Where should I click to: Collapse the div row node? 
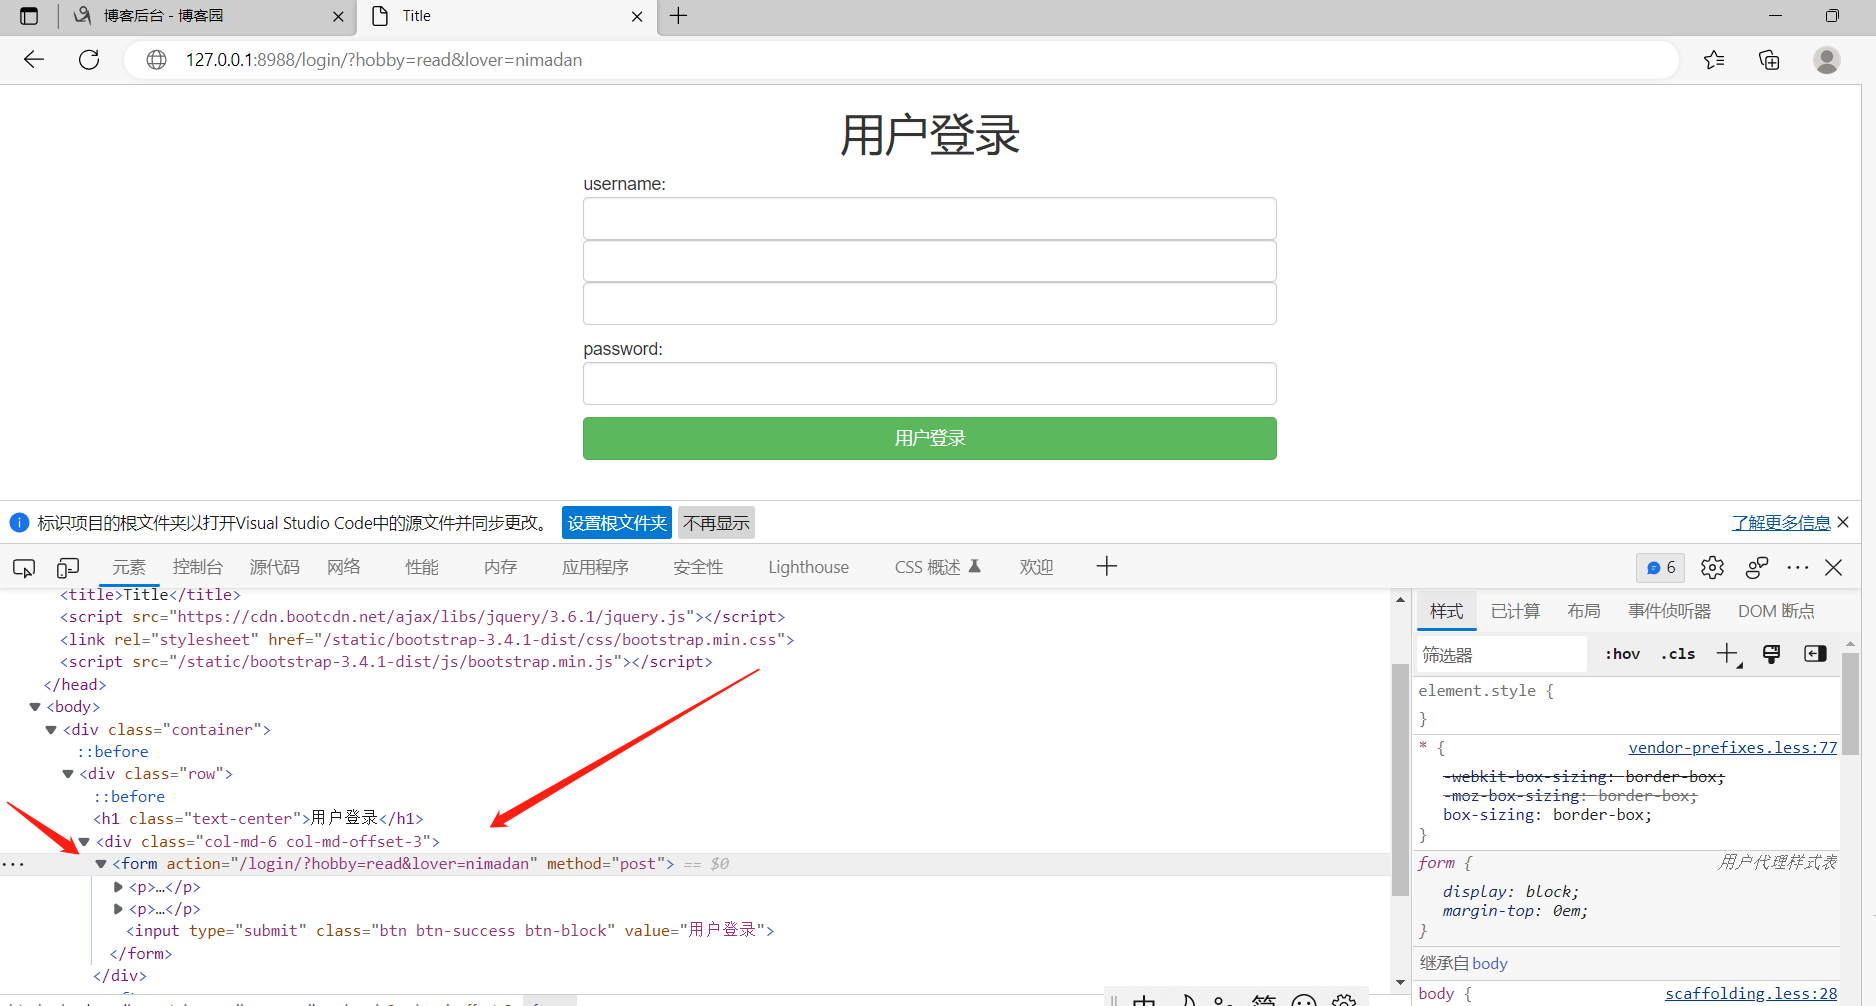[68, 774]
